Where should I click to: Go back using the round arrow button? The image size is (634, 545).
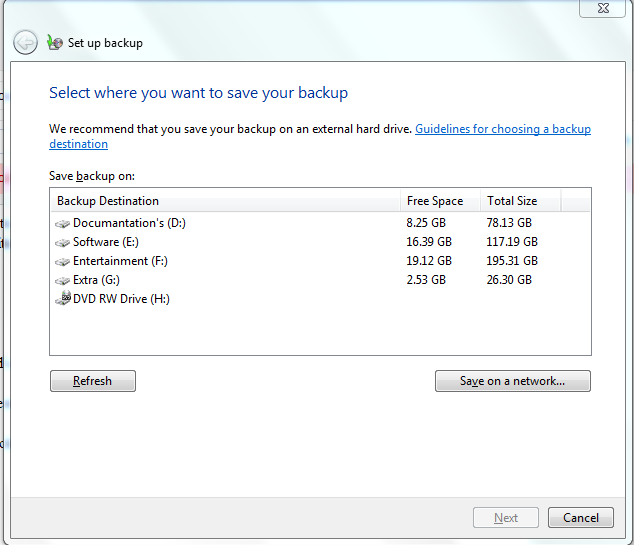pos(25,42)
